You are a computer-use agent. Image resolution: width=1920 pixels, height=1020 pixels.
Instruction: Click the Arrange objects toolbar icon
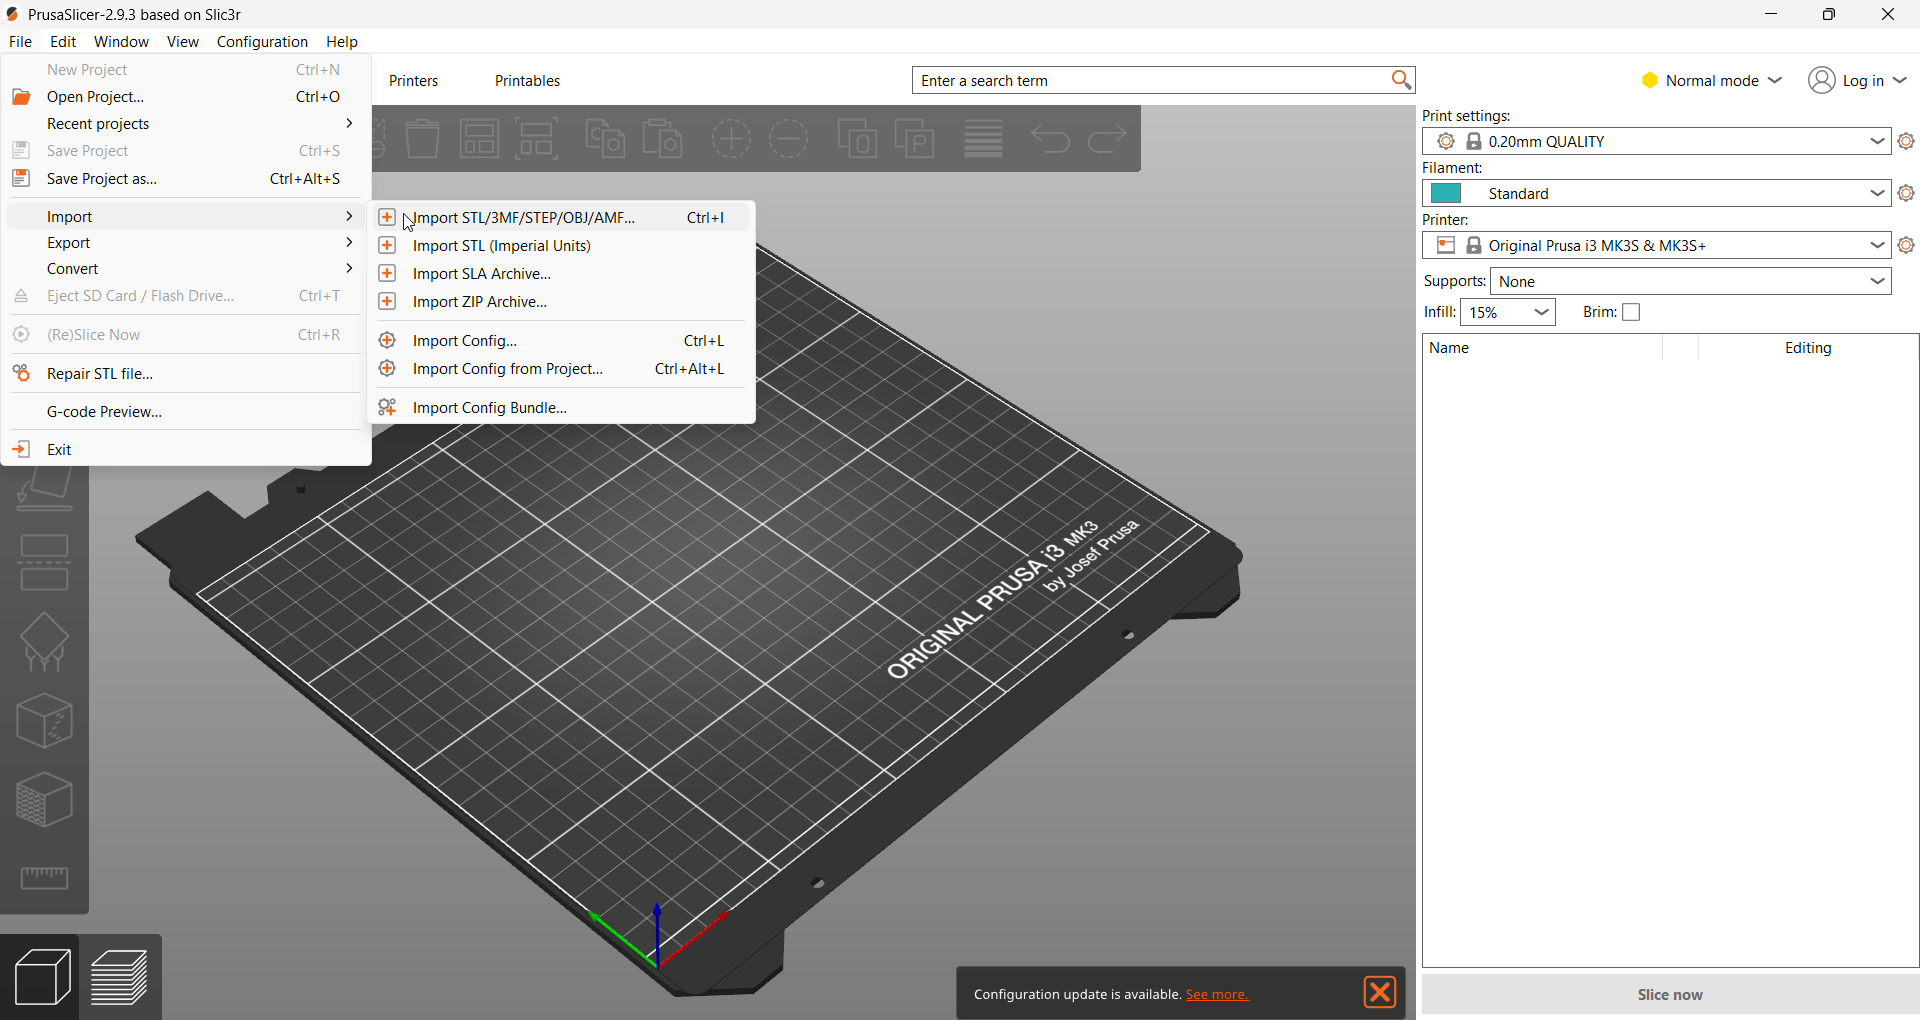pyautogui.click(x=480, y=139)
